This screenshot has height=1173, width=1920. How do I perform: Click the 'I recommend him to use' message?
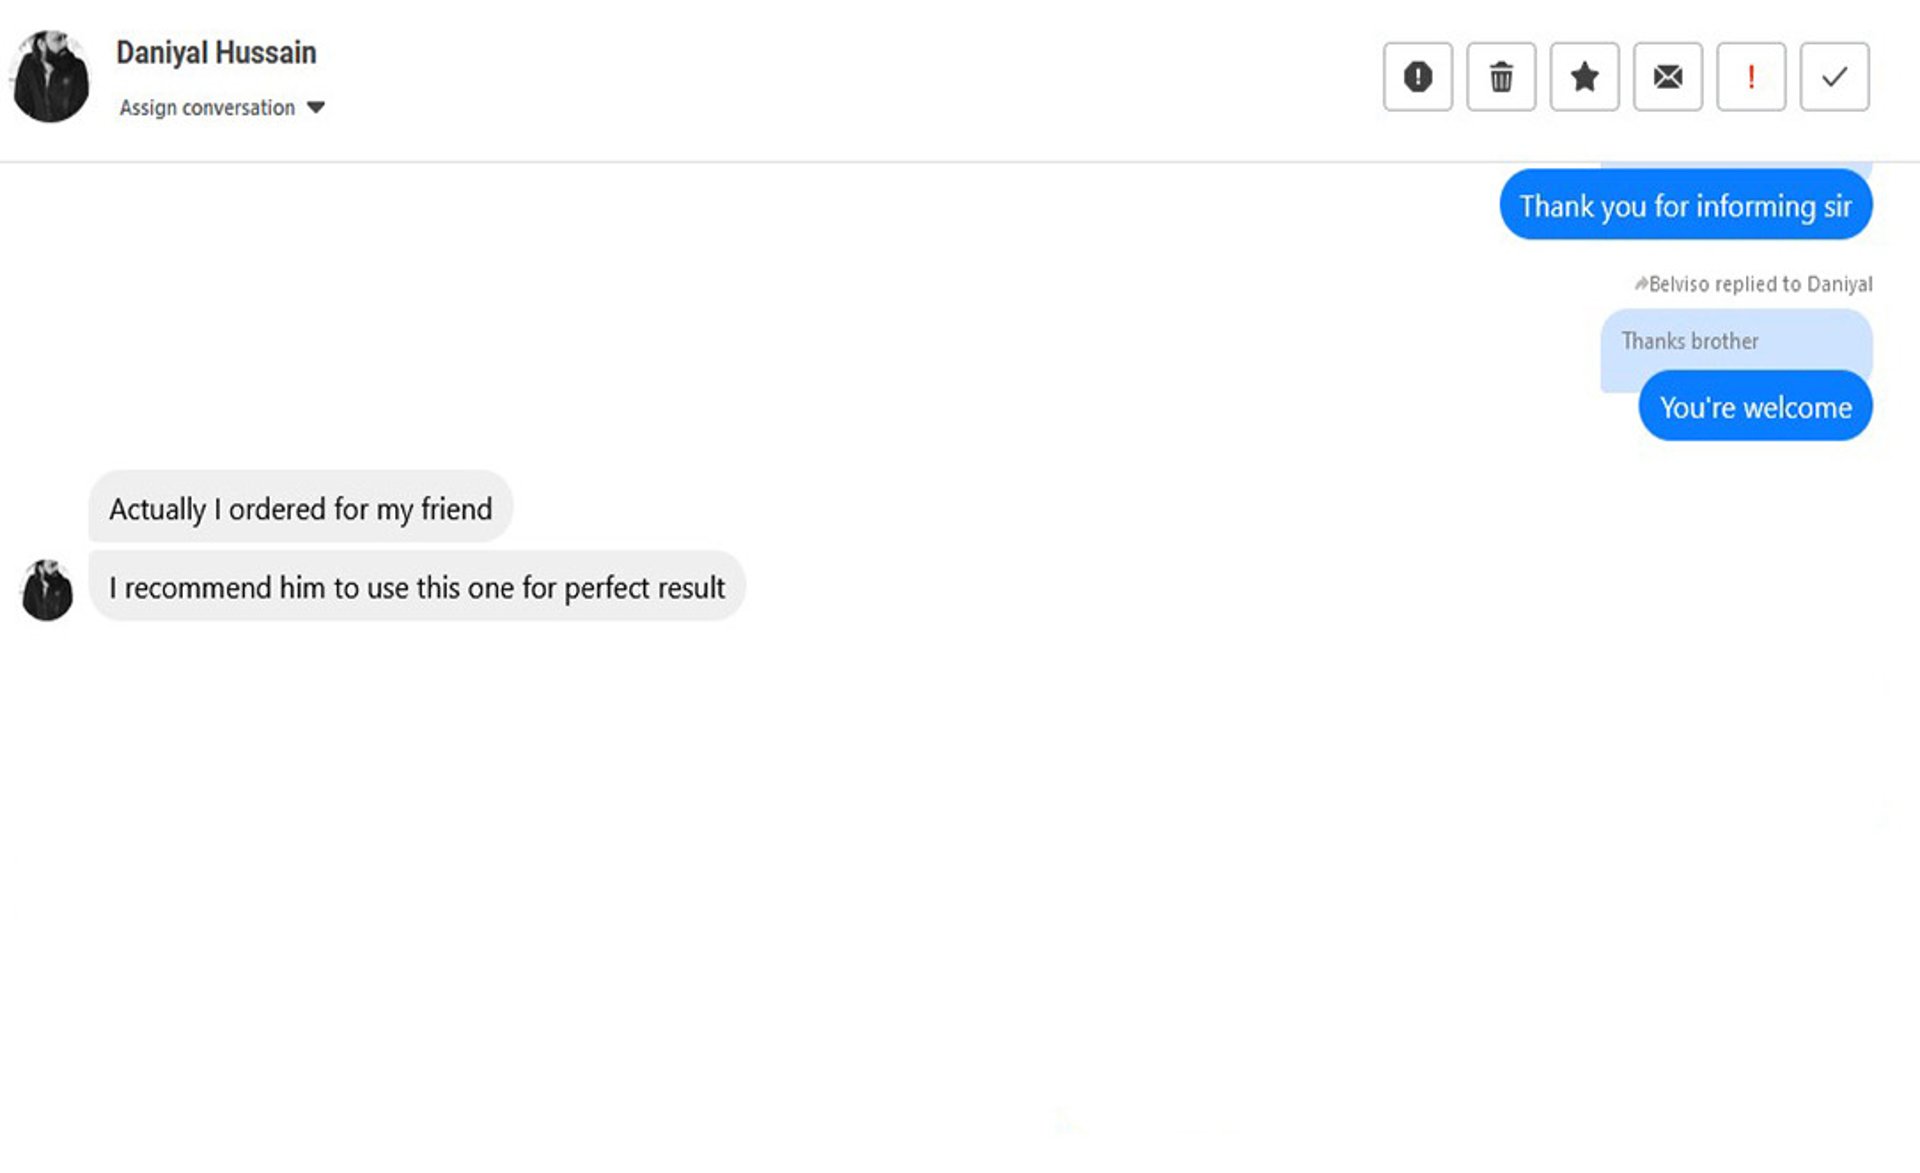417,586
